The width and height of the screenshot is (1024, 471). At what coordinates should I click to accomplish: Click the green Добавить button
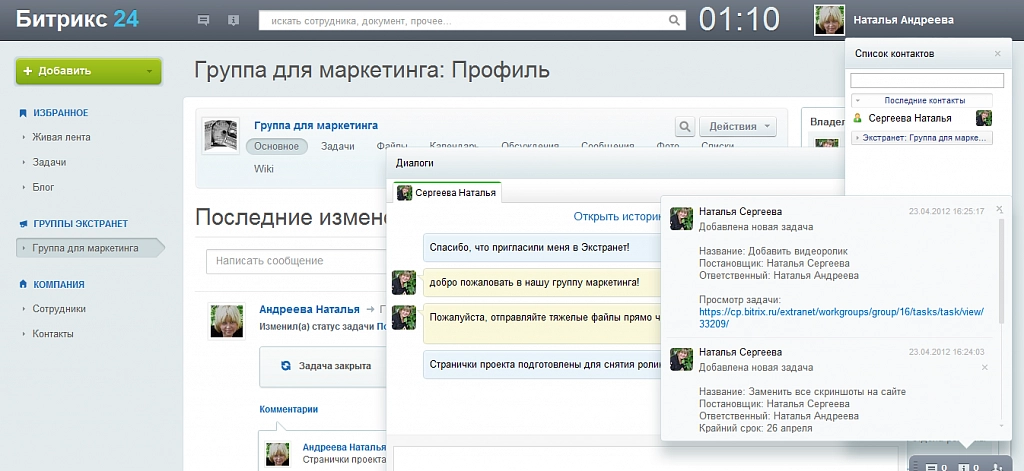point(88,71)
